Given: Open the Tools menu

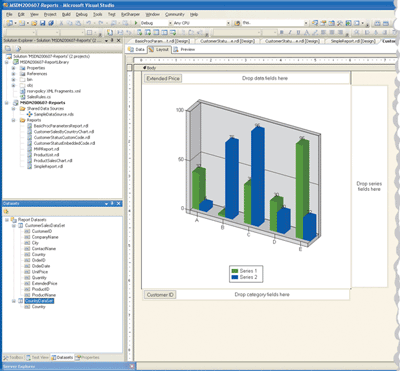Looking at the screenshot, I should coord(97,14).
